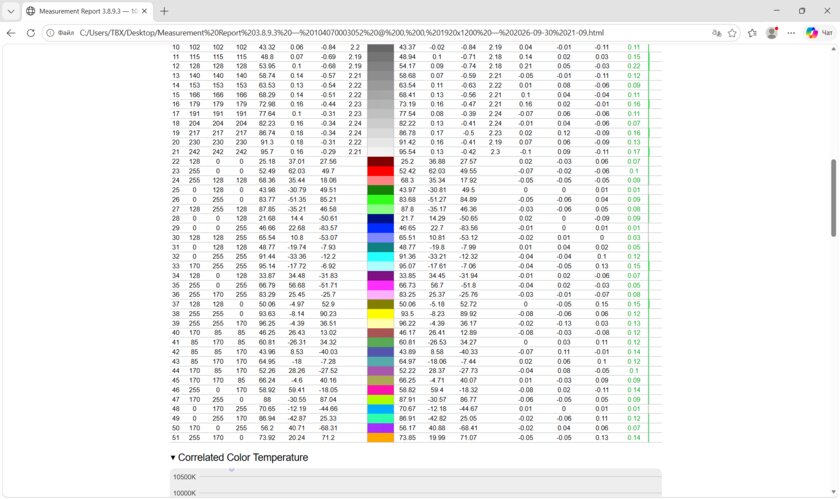840x499 pixels.
Task: Go back to the previous page
Action: [11, 33]
